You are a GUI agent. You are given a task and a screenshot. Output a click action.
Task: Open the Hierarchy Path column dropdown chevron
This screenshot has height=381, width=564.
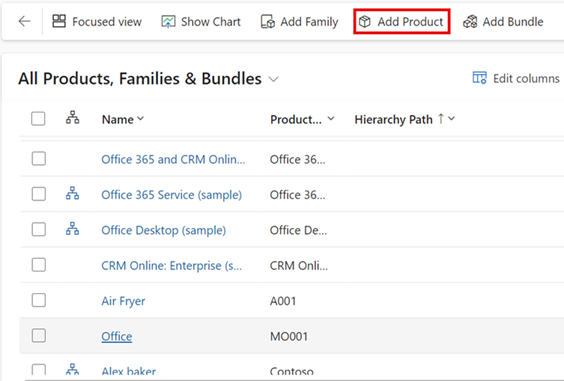pos(452,118)
